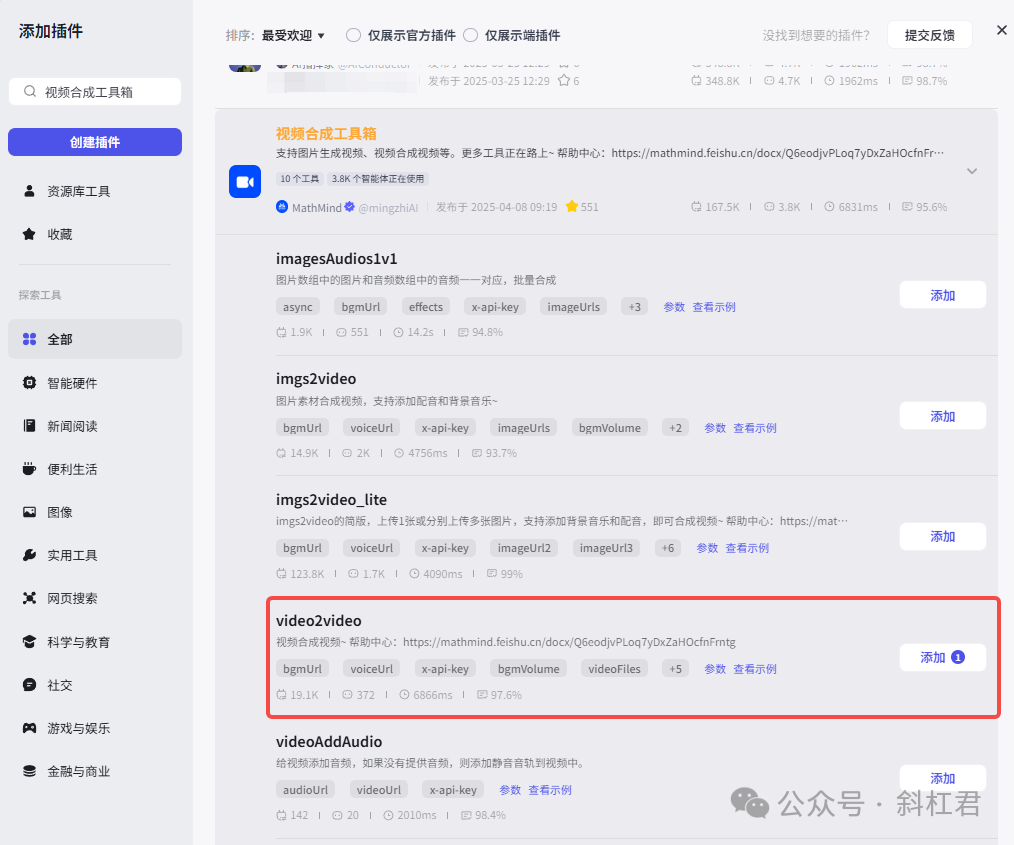Close the 添加插件 dialog

click(x=1002, y=30)
